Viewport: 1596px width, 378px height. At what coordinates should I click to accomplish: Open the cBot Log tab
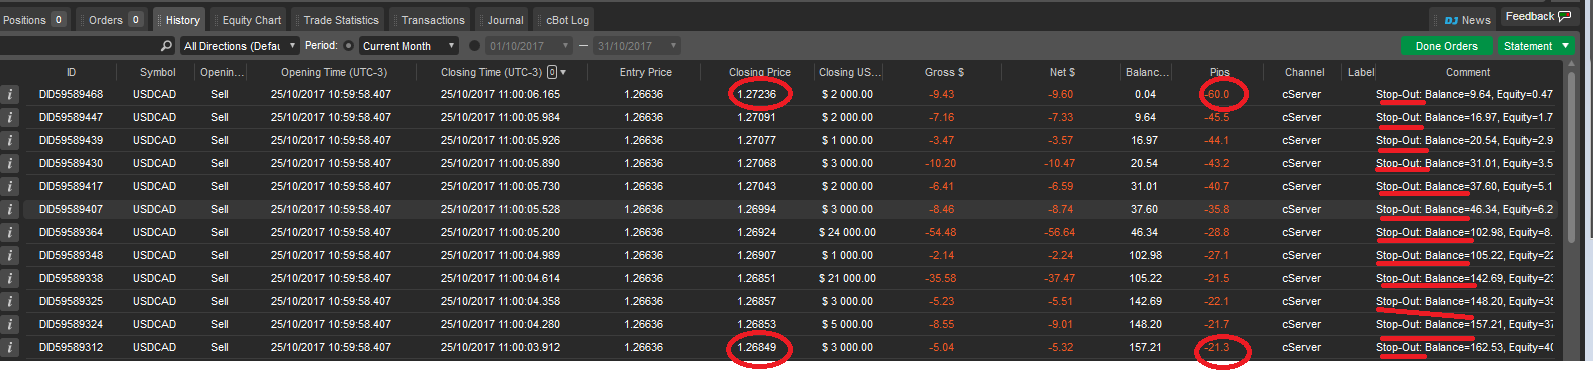coord(565,20)
